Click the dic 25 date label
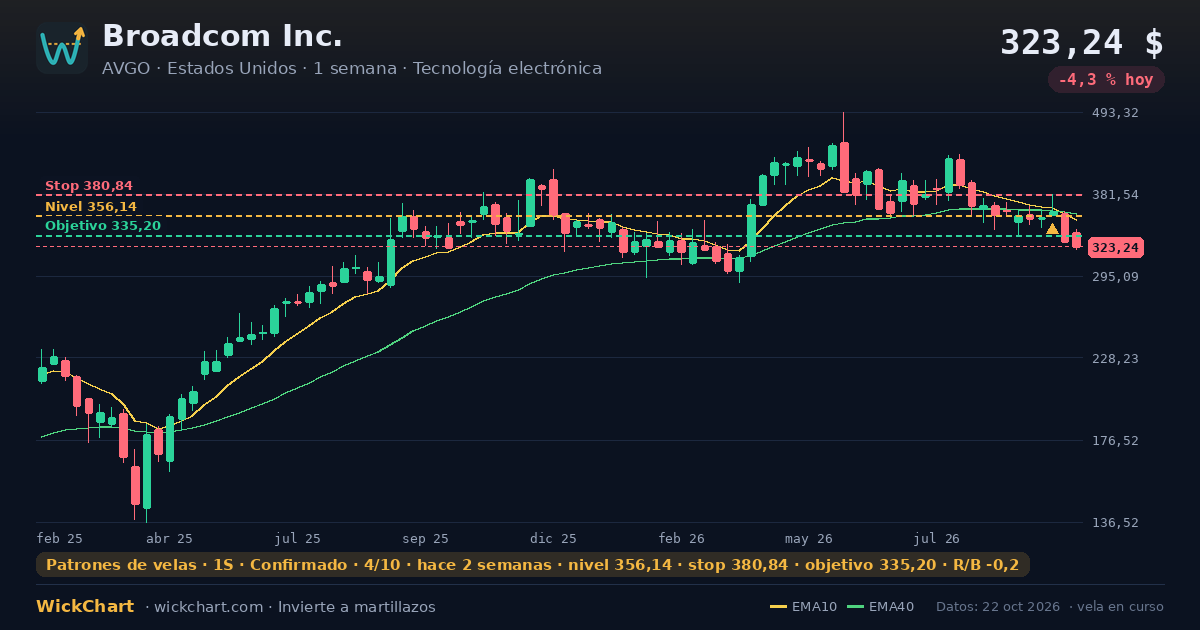Image resolution: width=1200 pixels, height=630 pixels. (x=554, y=538)
